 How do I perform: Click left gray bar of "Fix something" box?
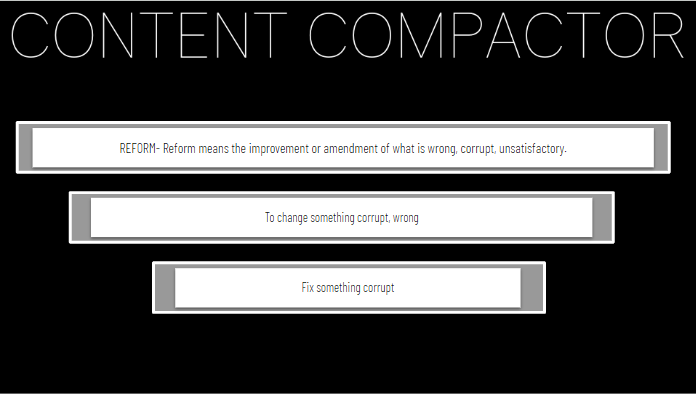165,288
